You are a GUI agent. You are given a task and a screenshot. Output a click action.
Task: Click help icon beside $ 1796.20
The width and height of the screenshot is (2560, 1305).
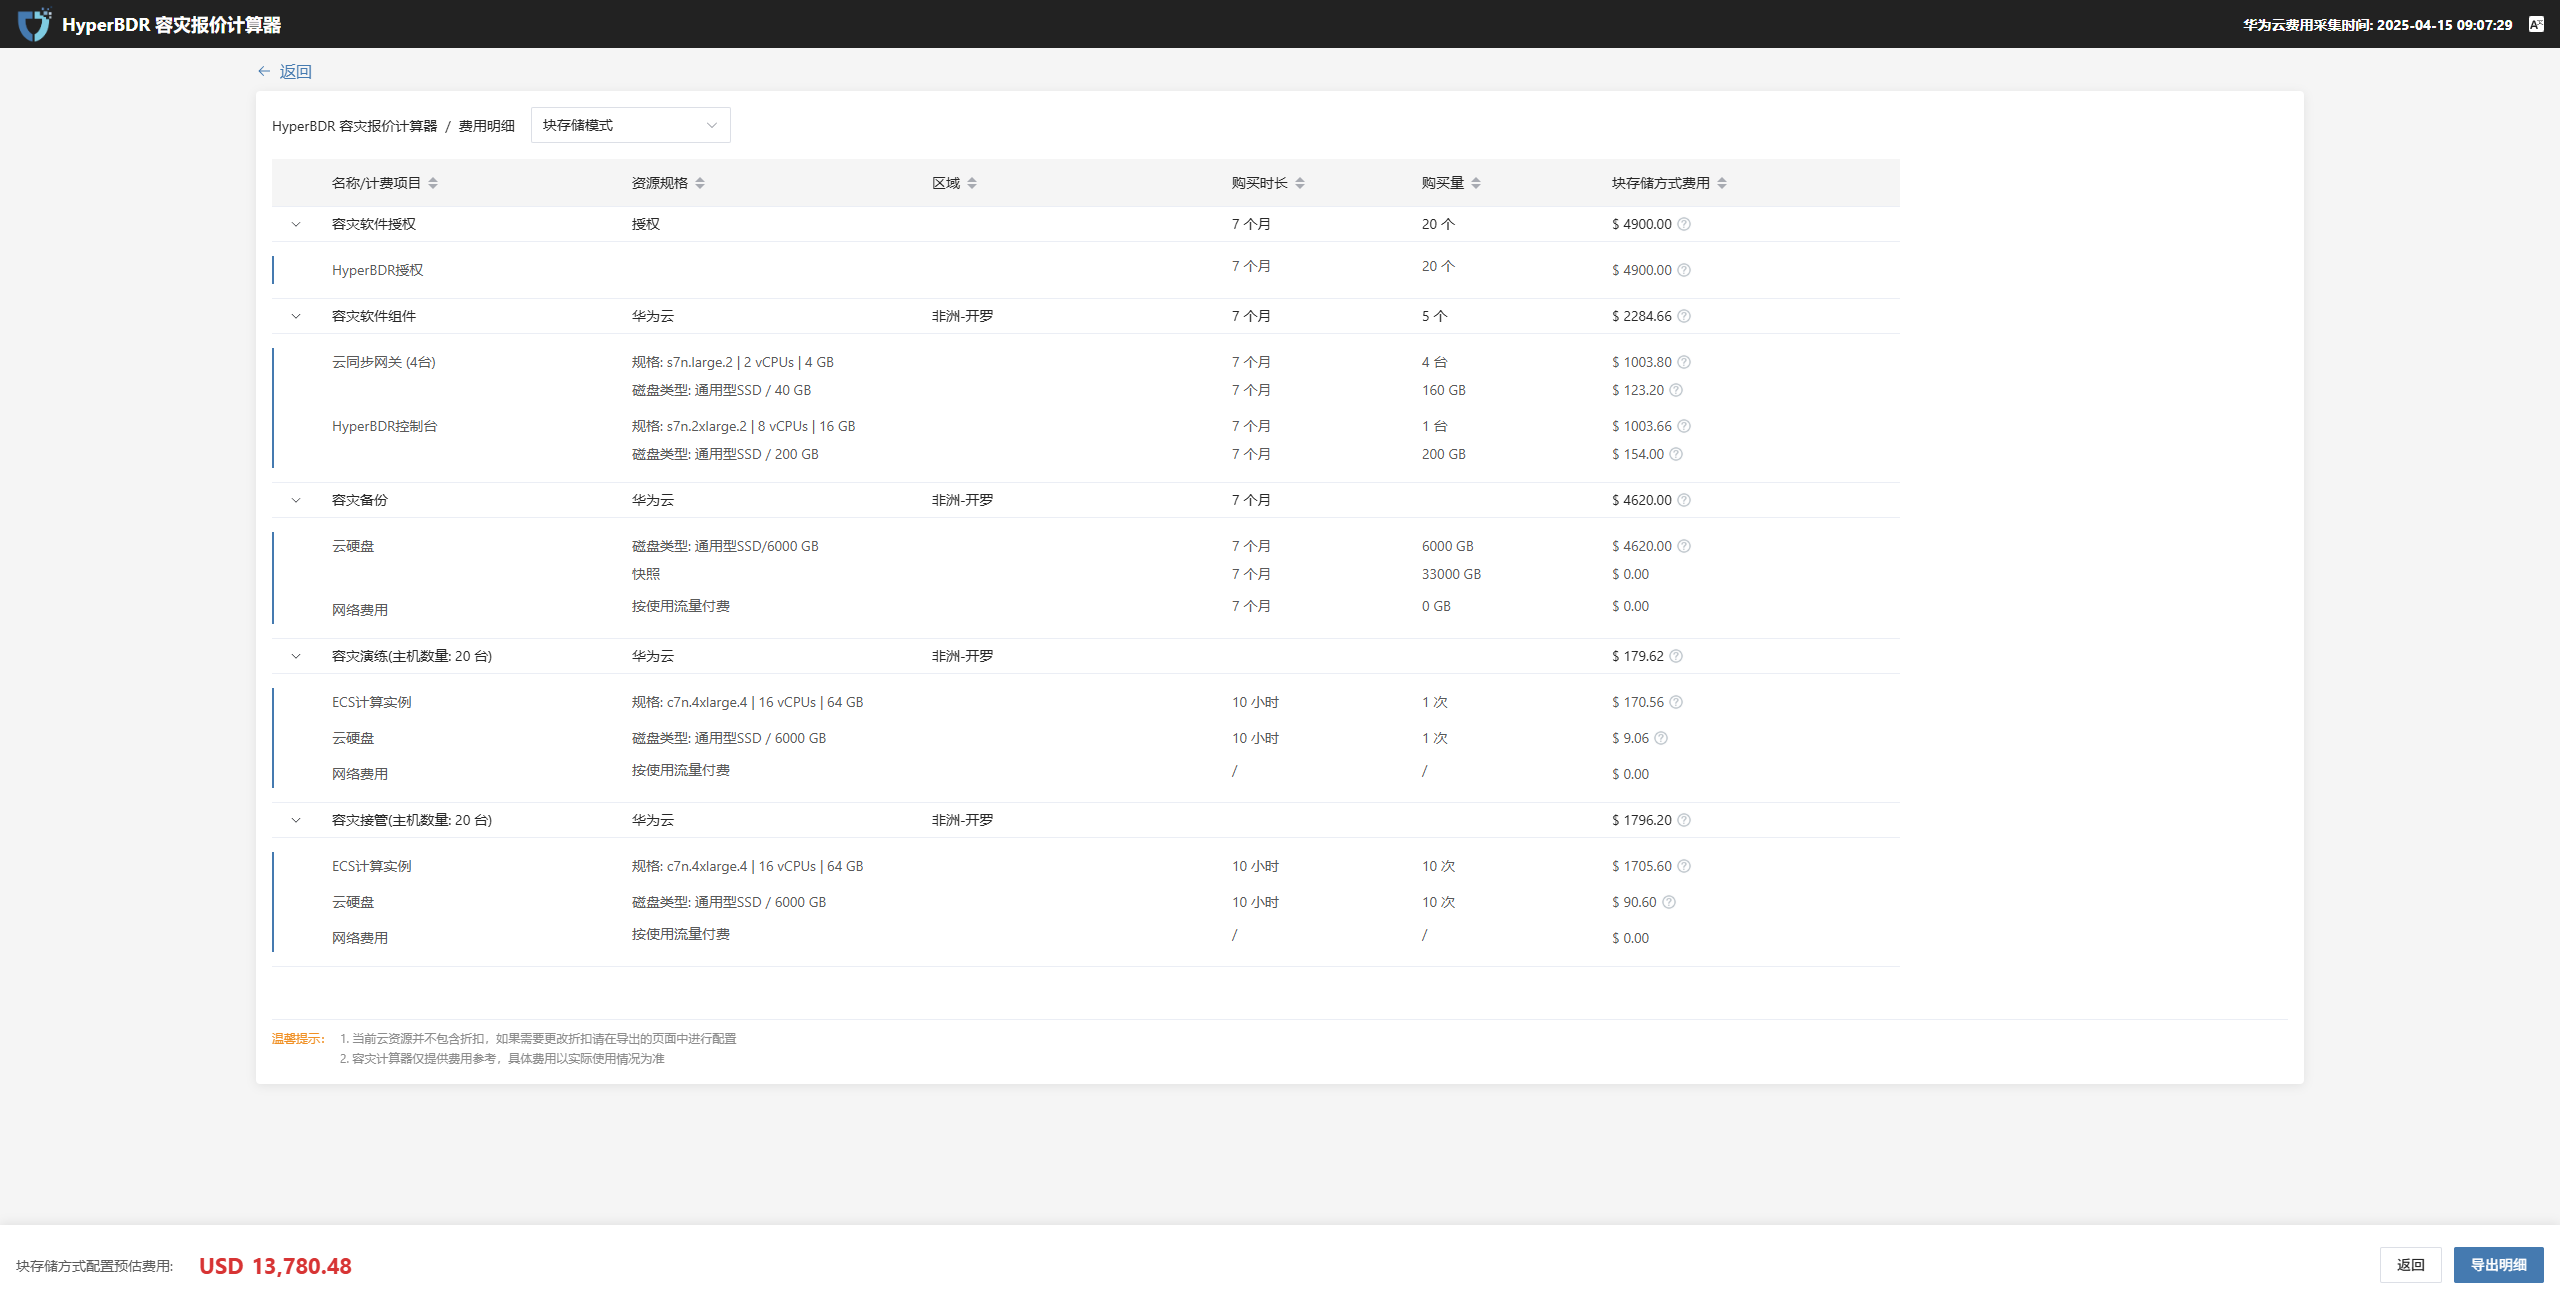[x=1684, y=820]
